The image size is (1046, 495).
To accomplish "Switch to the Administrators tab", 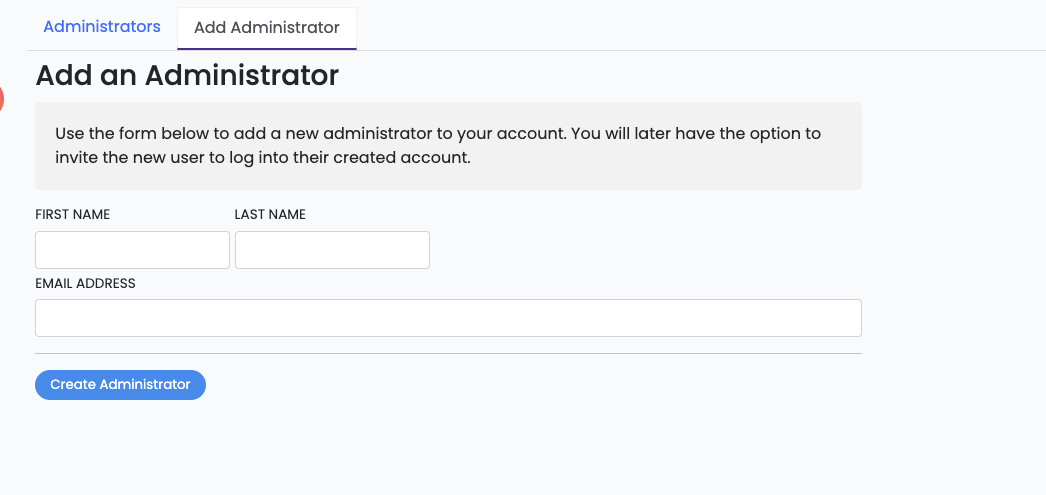I will 102,27.
